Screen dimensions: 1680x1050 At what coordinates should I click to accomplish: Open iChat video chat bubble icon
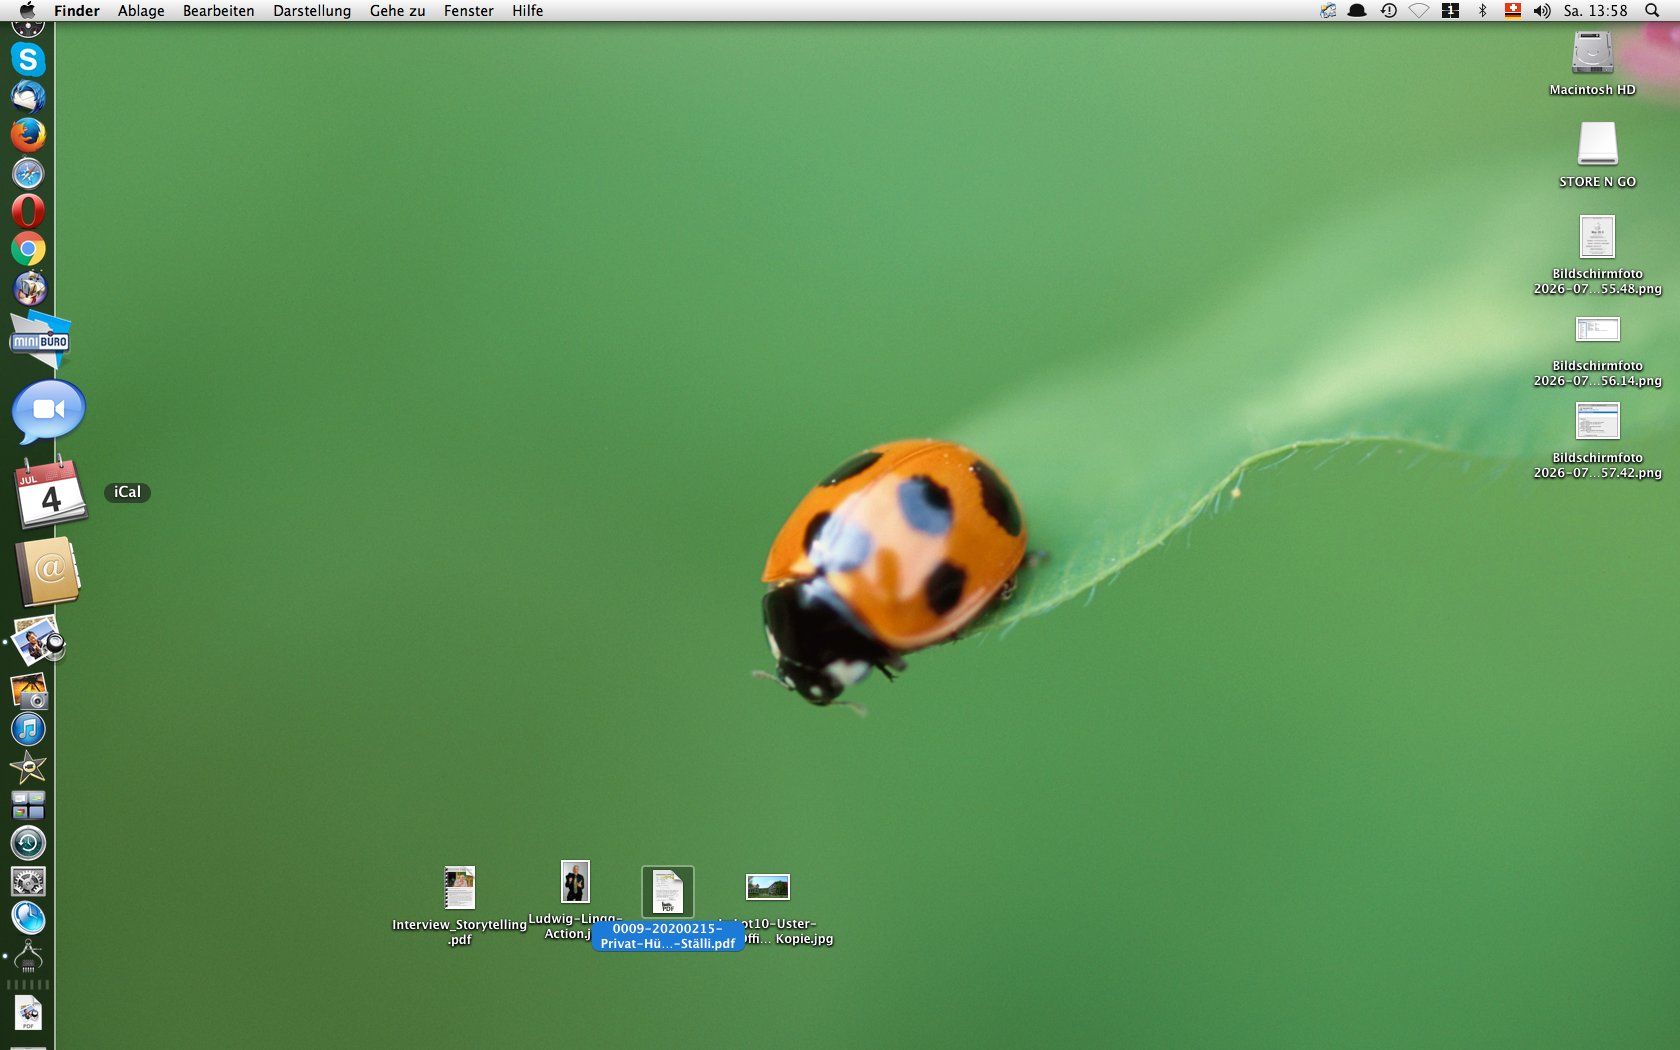pos(48,411)
